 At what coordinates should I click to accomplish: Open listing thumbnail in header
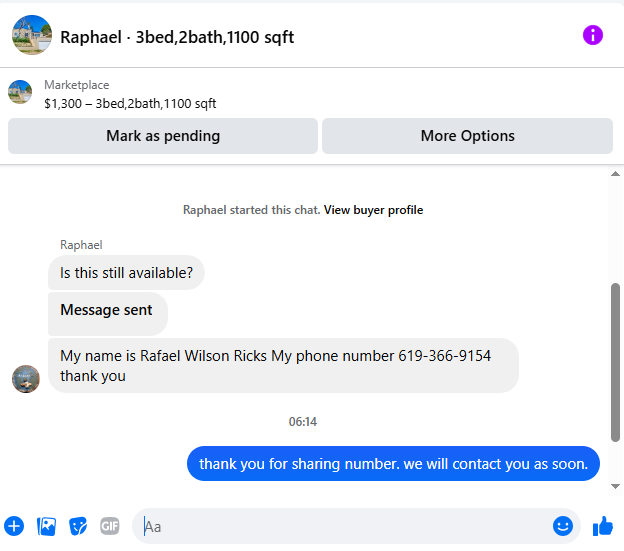(x=32, y=35)
